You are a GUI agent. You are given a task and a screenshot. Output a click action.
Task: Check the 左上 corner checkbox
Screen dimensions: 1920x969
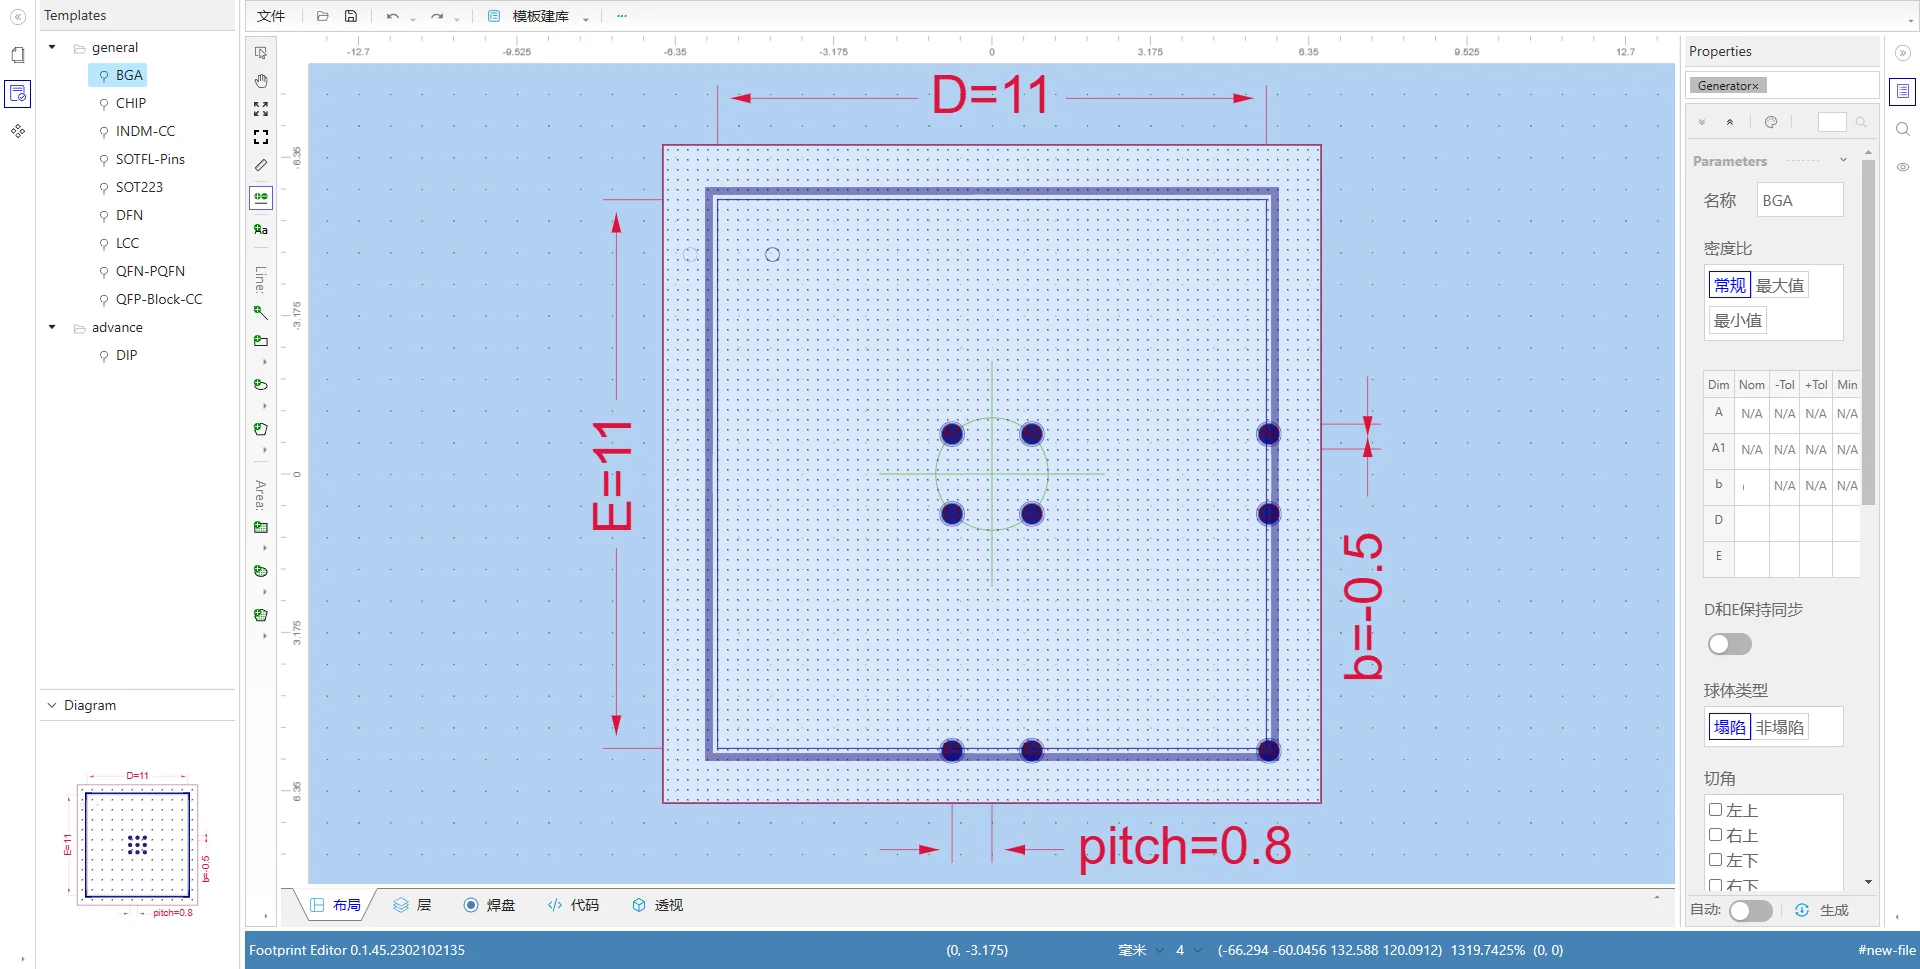click(1716, 810)
